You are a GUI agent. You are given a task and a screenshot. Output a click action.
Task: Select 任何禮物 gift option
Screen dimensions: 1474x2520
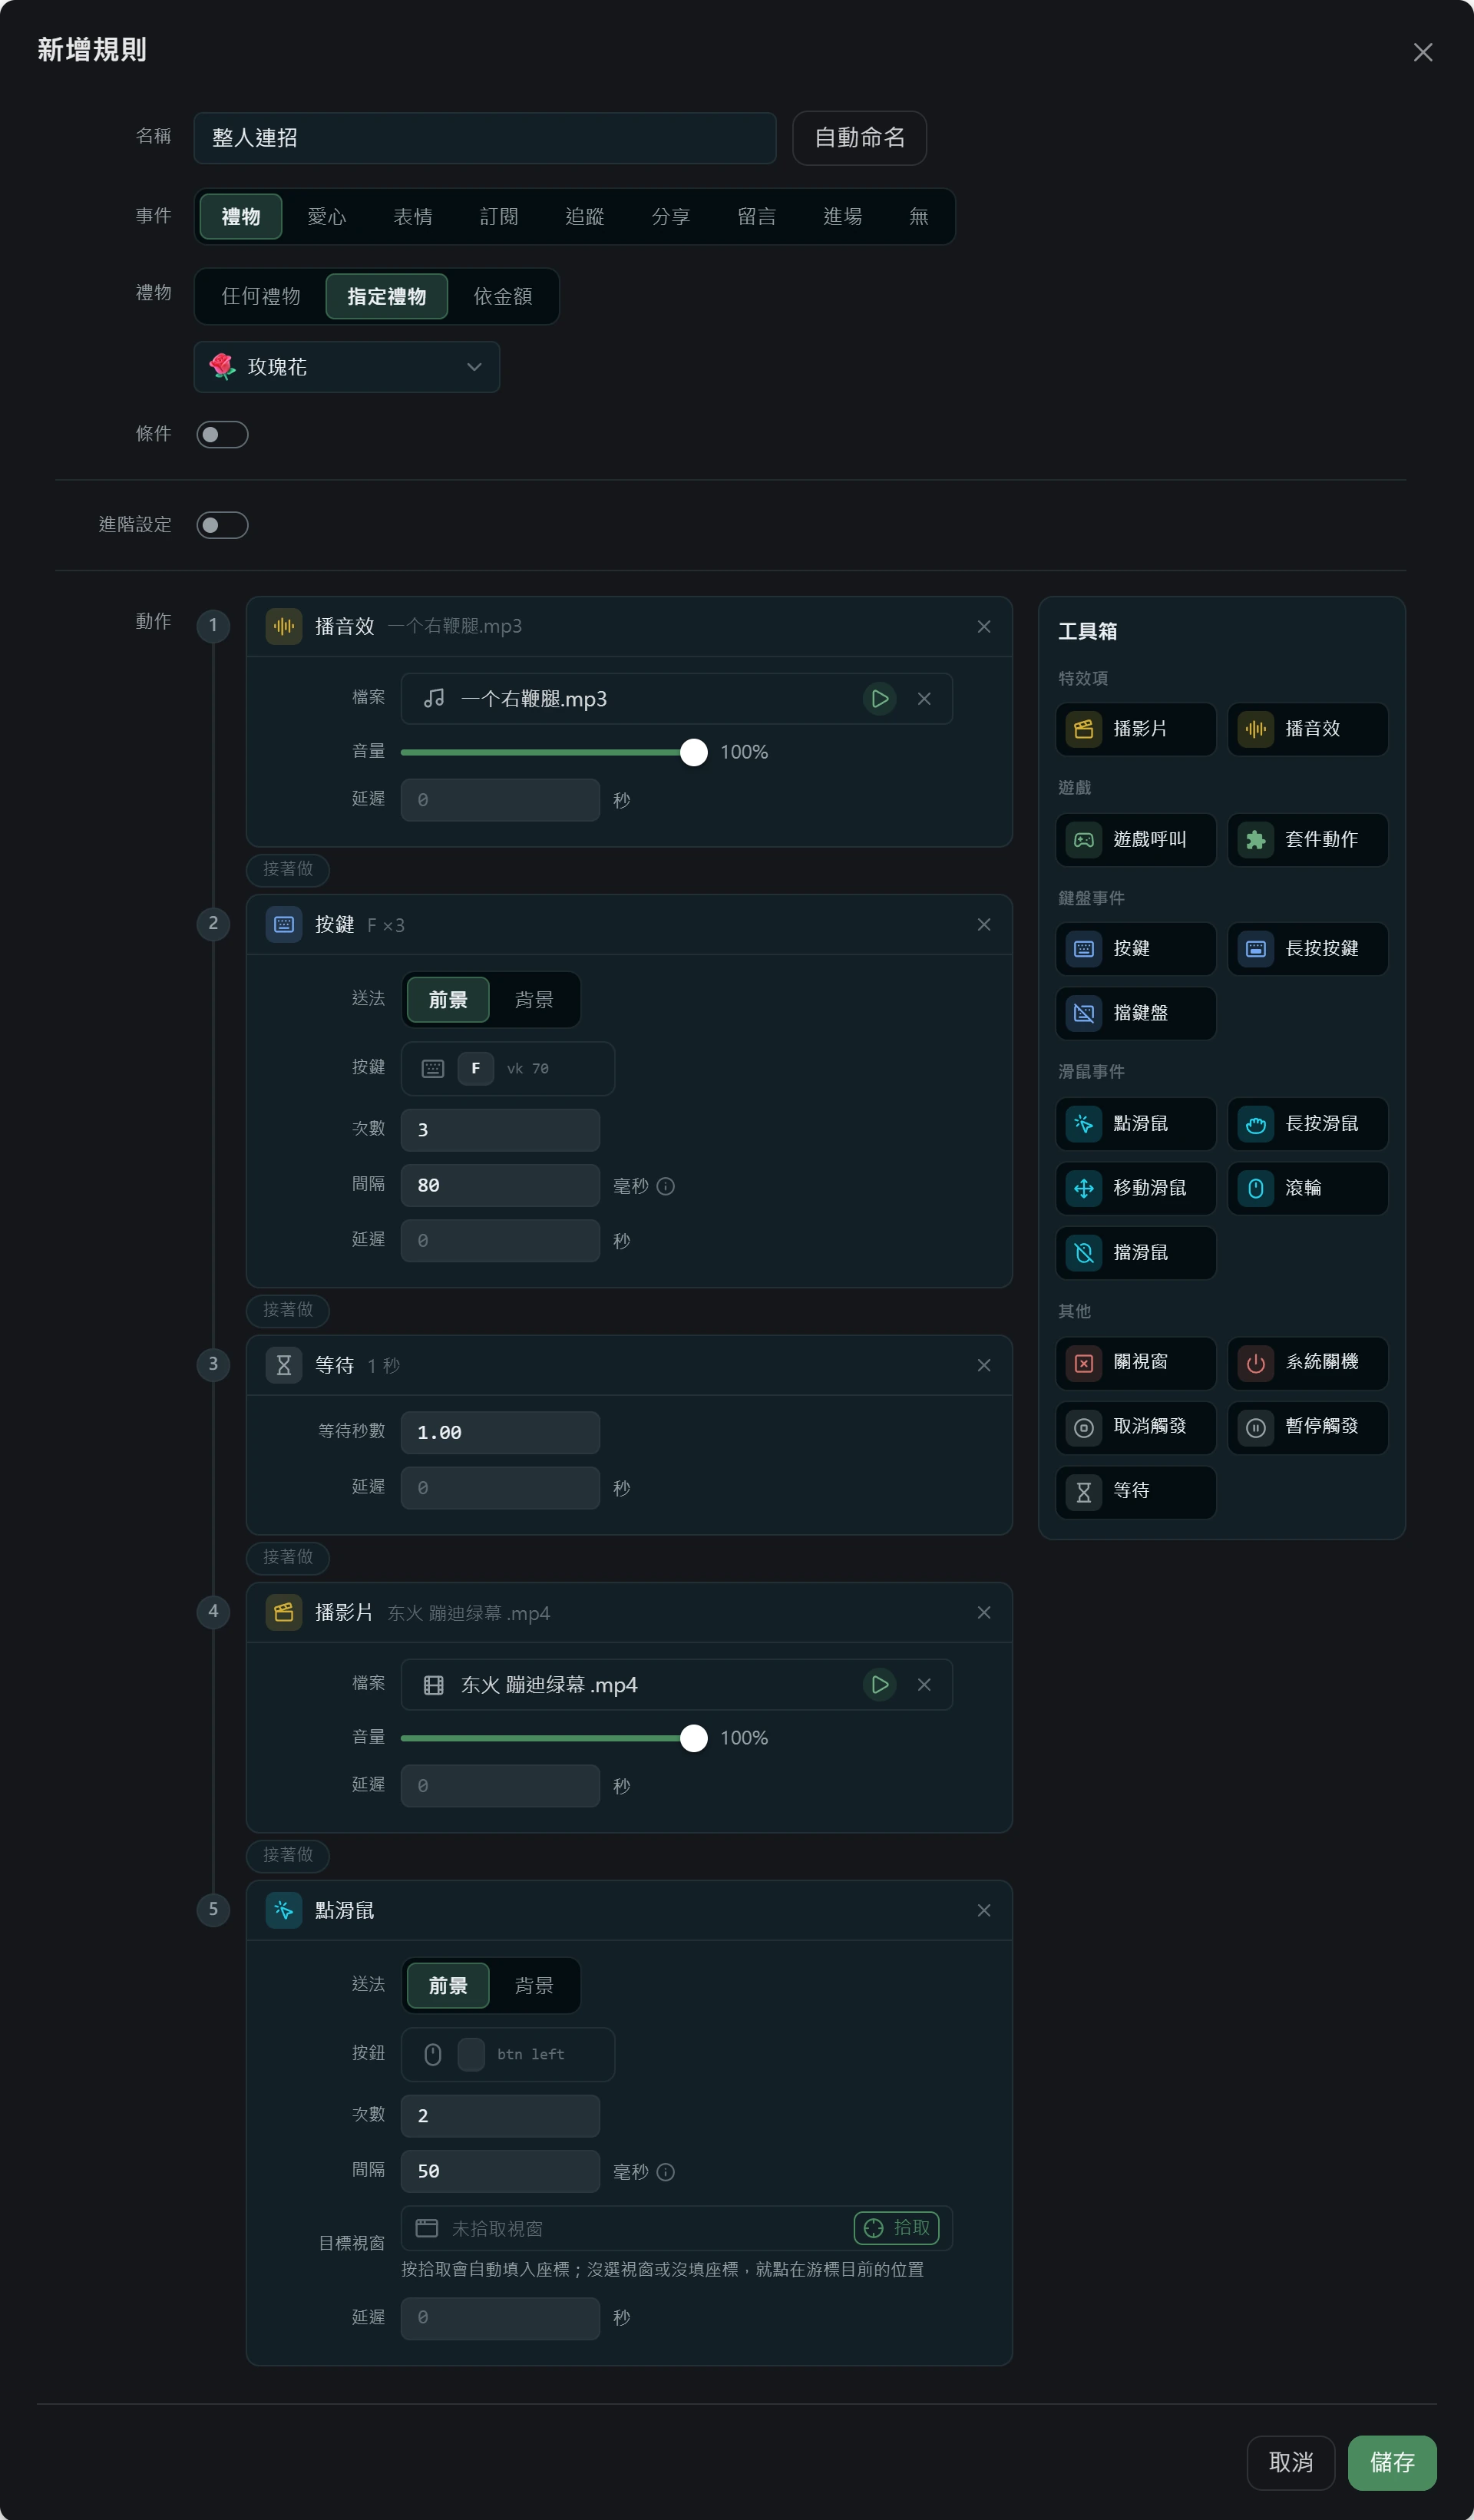pyautogui.click(x=261, y=296)
